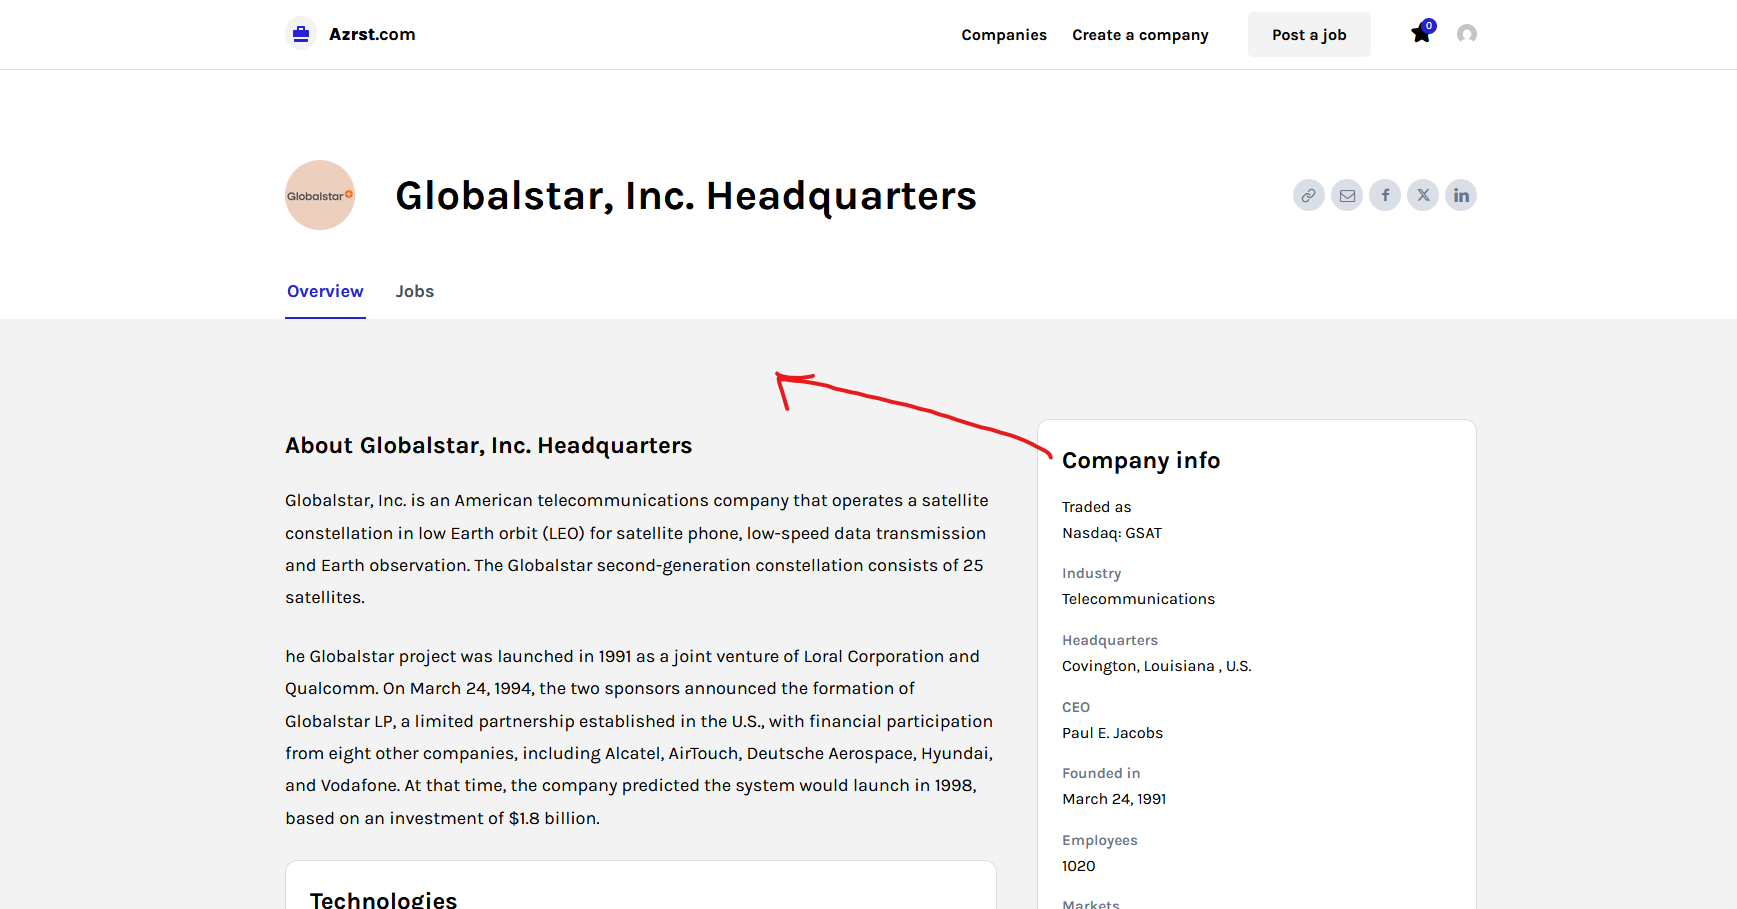
Task: Open the favorites star icon
Action: 1421,34
